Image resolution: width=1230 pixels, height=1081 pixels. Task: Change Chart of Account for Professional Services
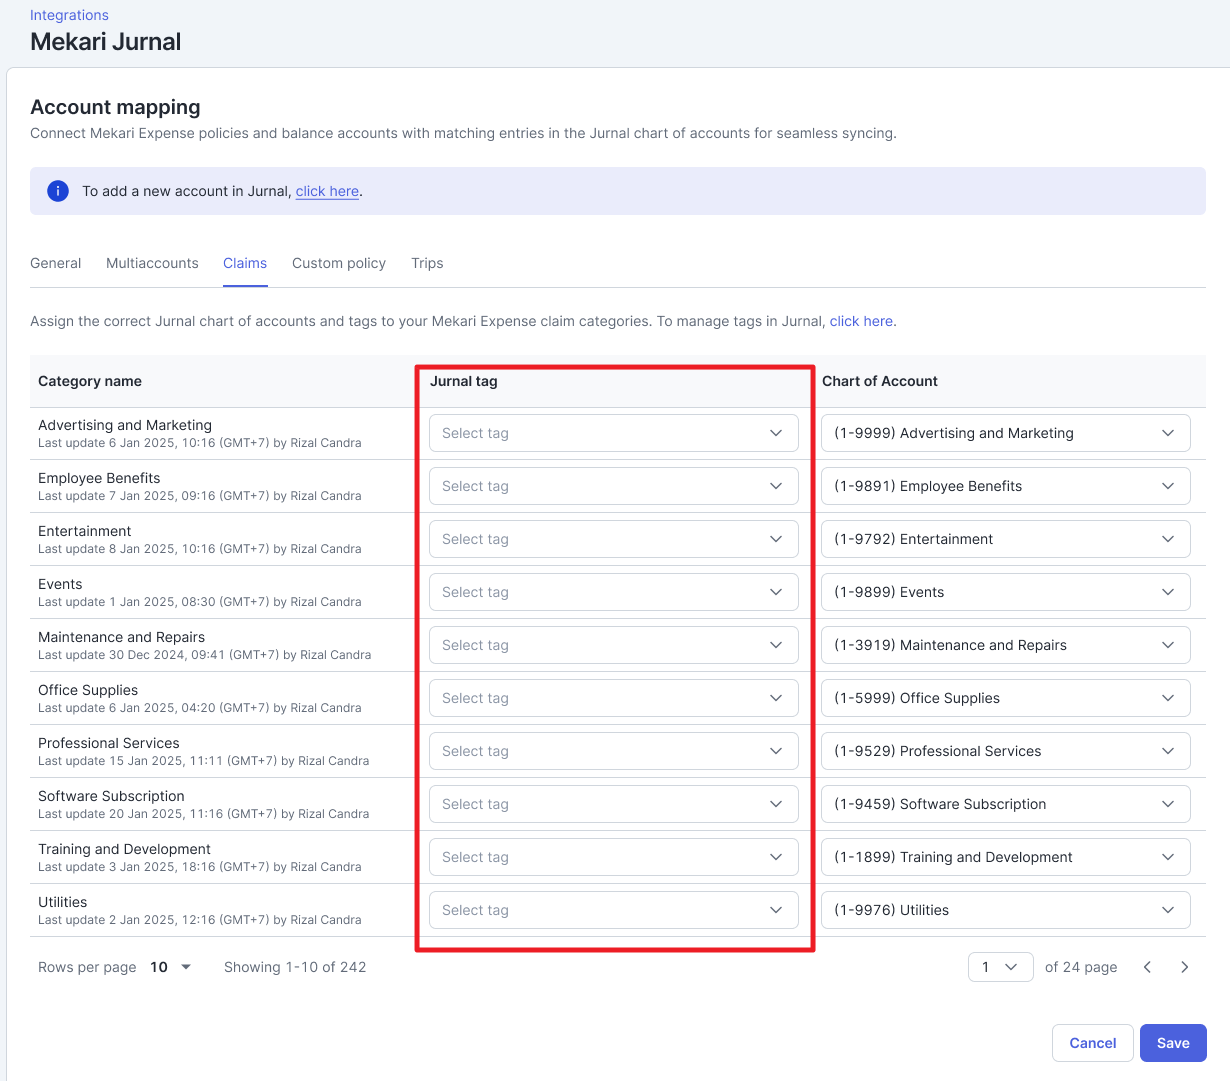coord(1006,751)
